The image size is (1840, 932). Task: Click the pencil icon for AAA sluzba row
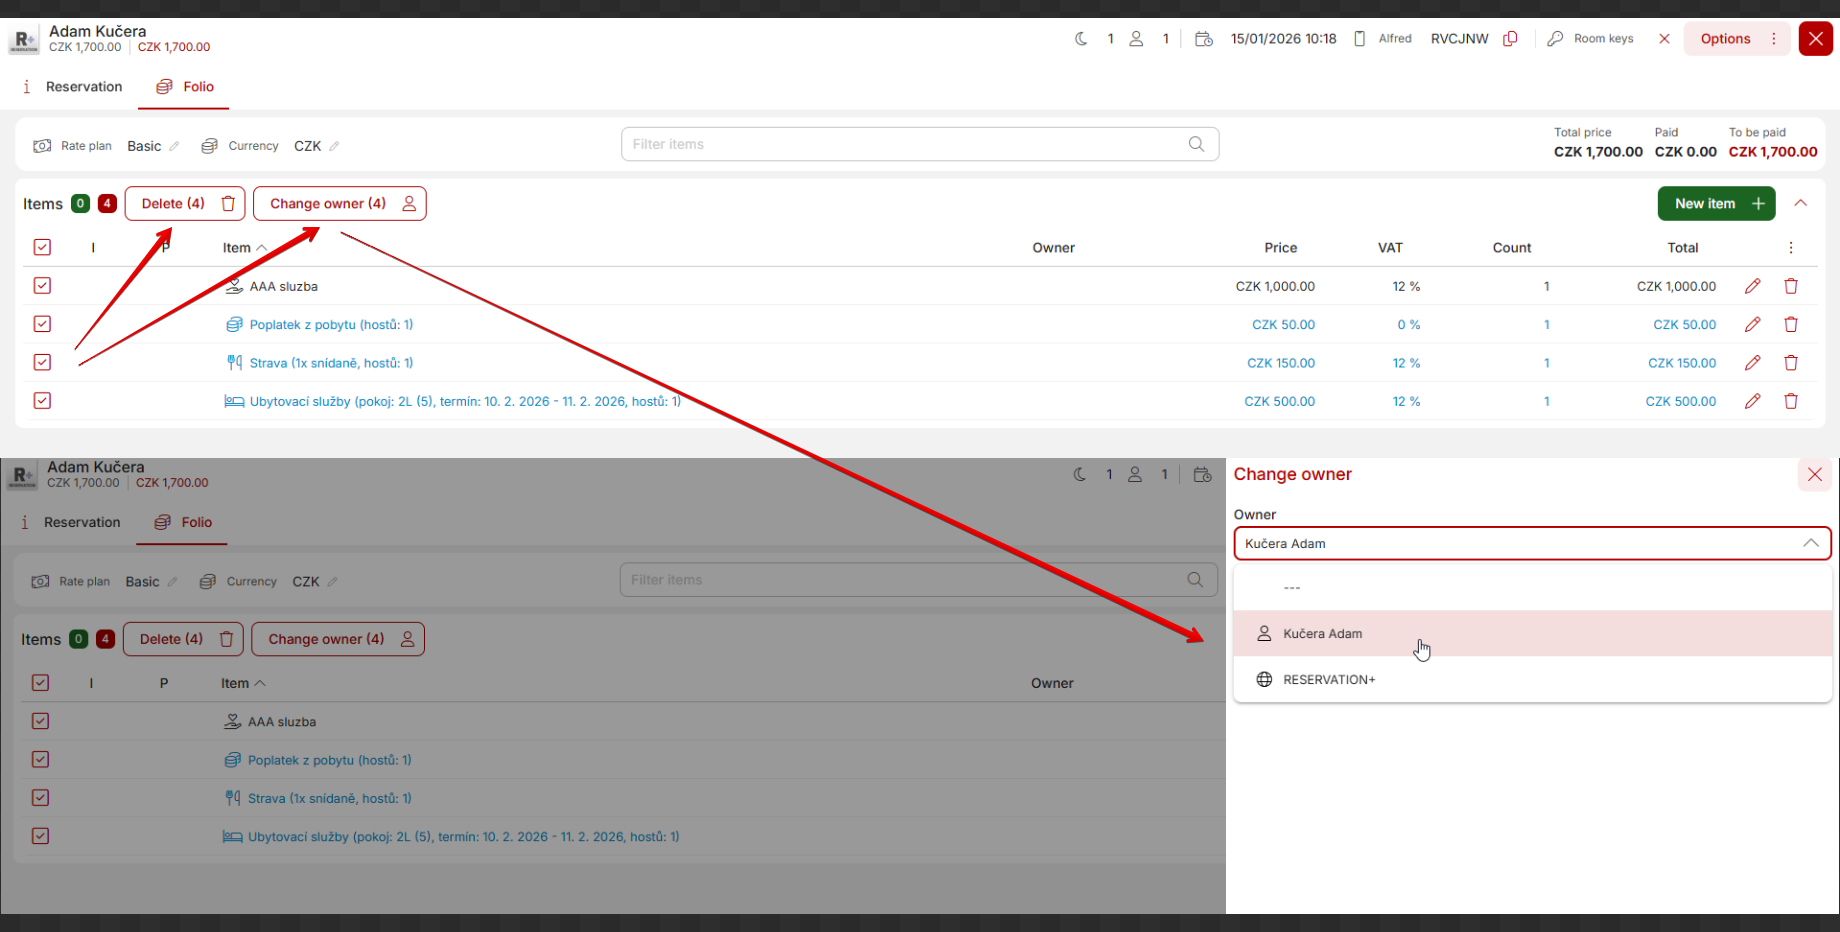(1752, 286)
